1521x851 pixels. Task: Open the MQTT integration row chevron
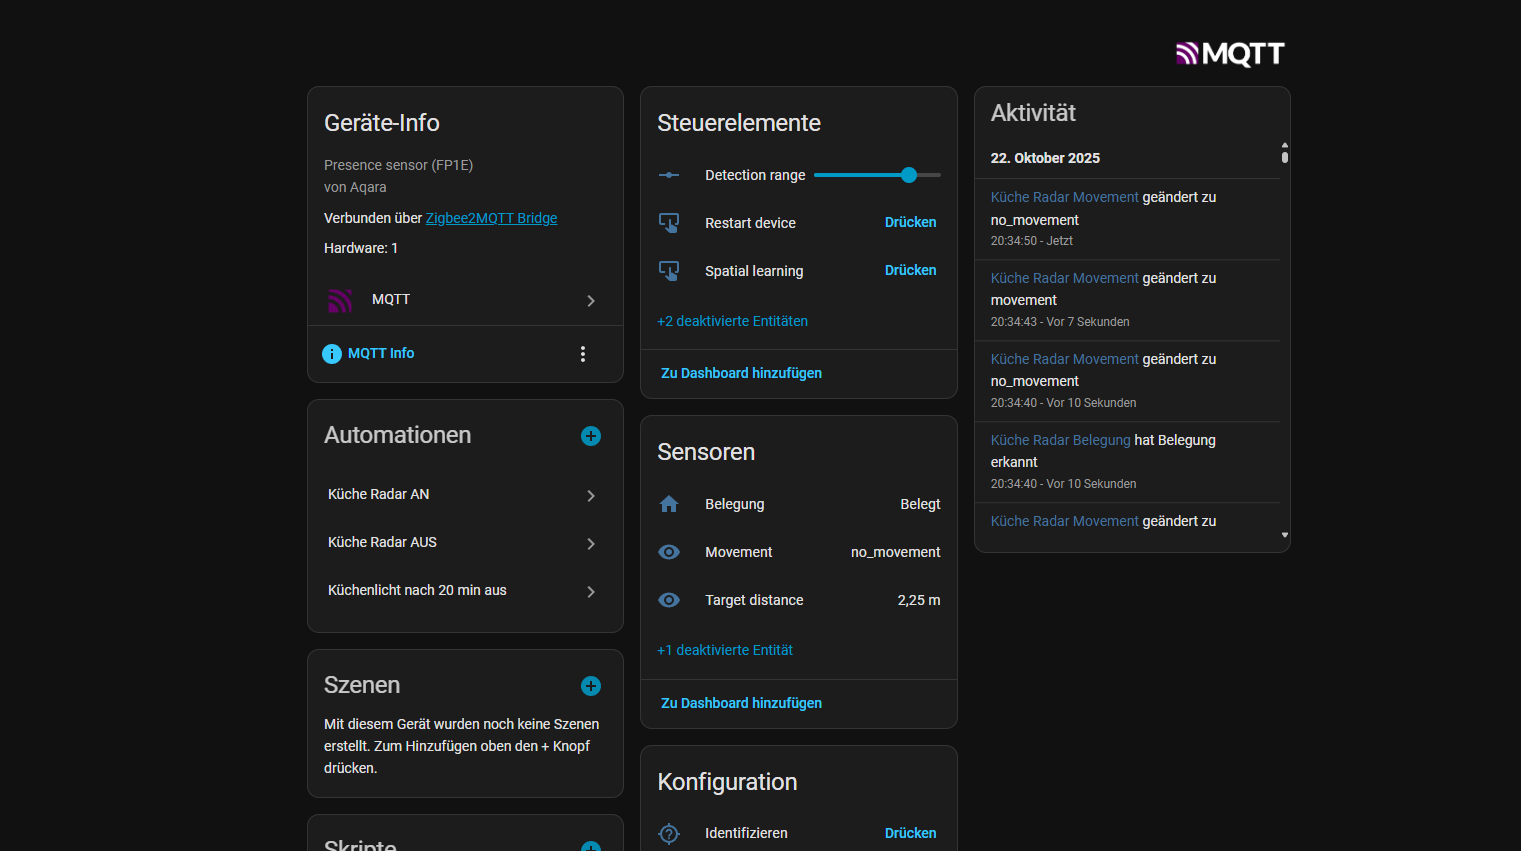click(x=591, y=300)
